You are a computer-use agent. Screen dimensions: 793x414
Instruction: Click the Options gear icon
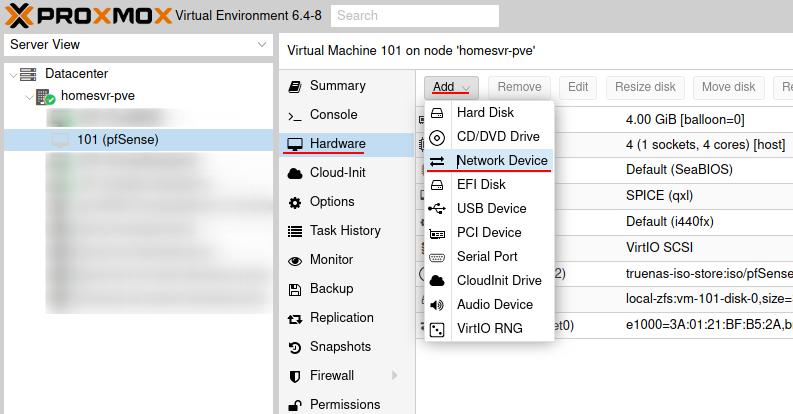tap(295, 203)
